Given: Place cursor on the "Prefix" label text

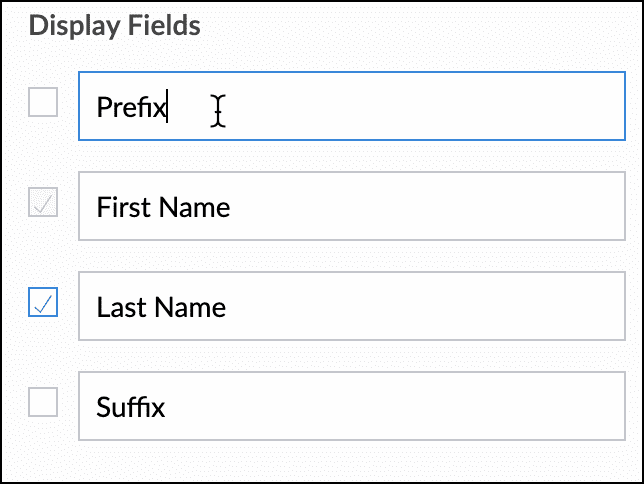Looking at the screenshot, I should point(130,107).
